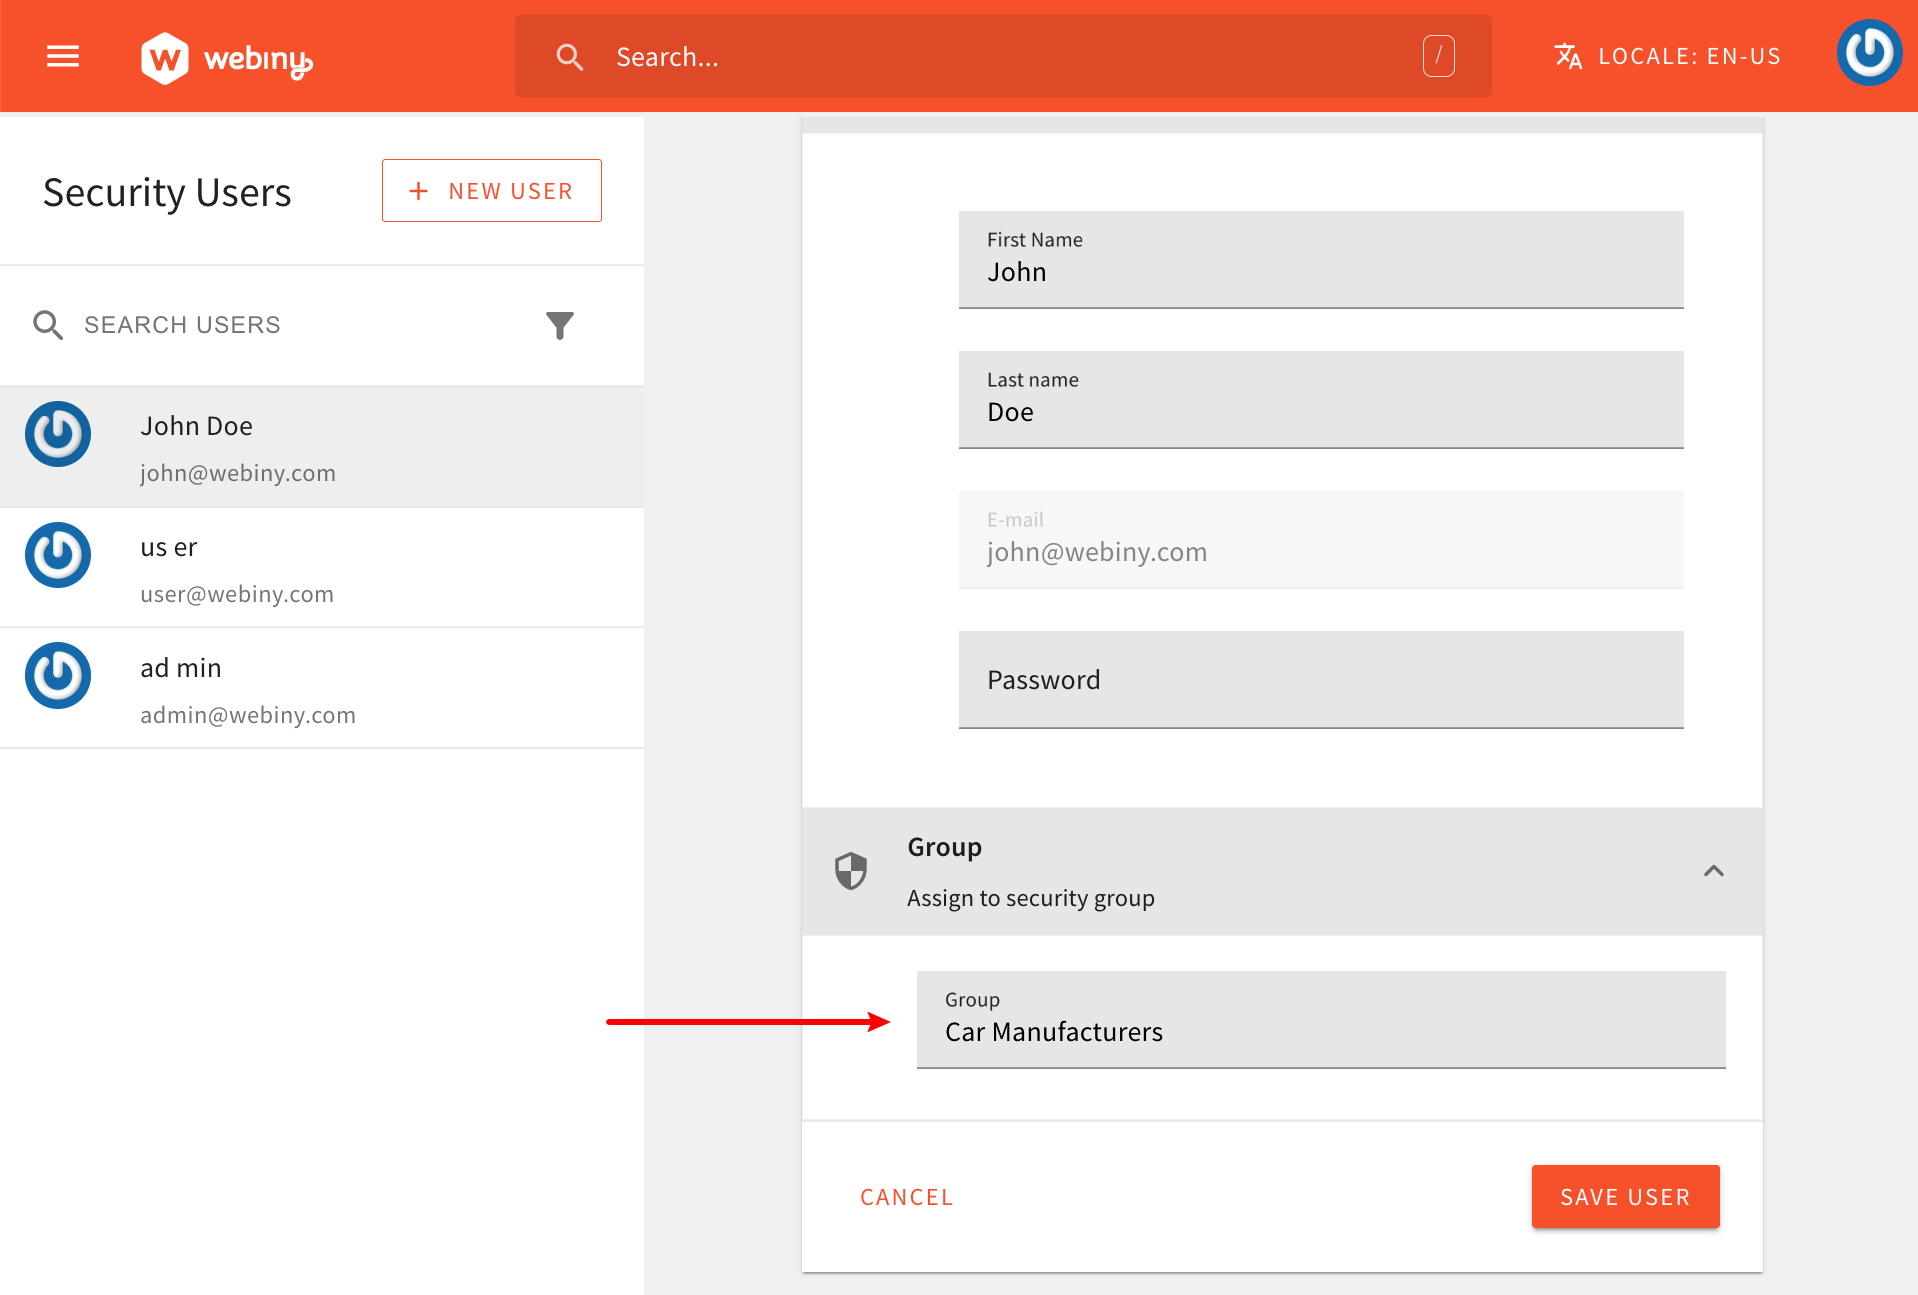Open the hamburger navigation menu
The width and height of the screenshot is (1918, 1295).
coord(62,56)
